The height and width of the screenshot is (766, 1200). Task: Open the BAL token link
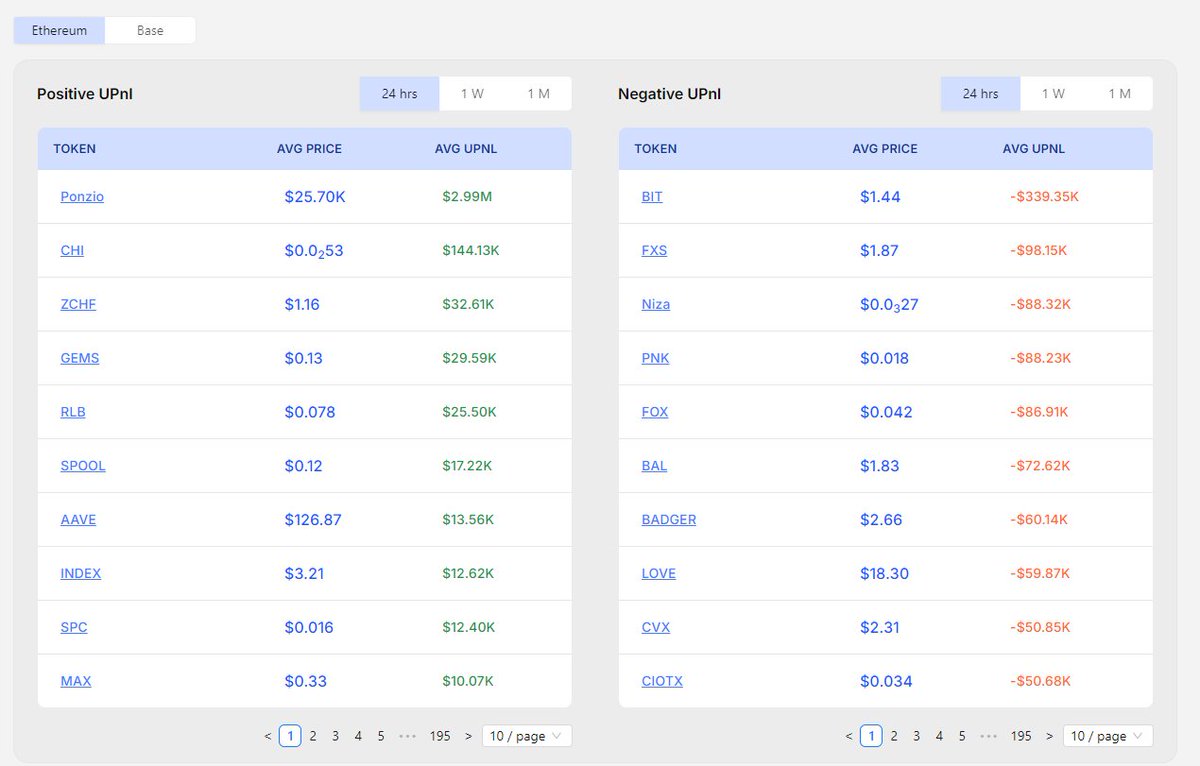654,466
